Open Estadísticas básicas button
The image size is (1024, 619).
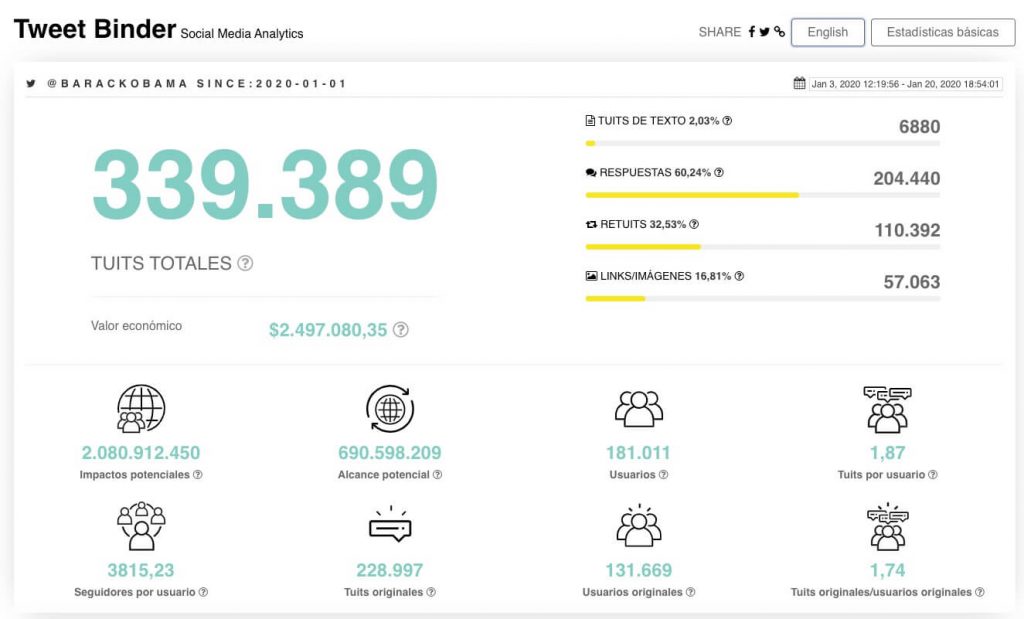point(942,32)
